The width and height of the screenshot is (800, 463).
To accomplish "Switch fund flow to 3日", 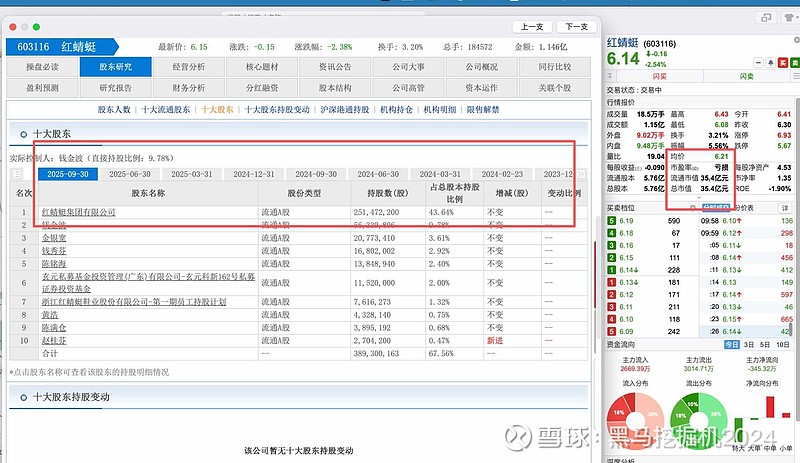I will (748, 345).
